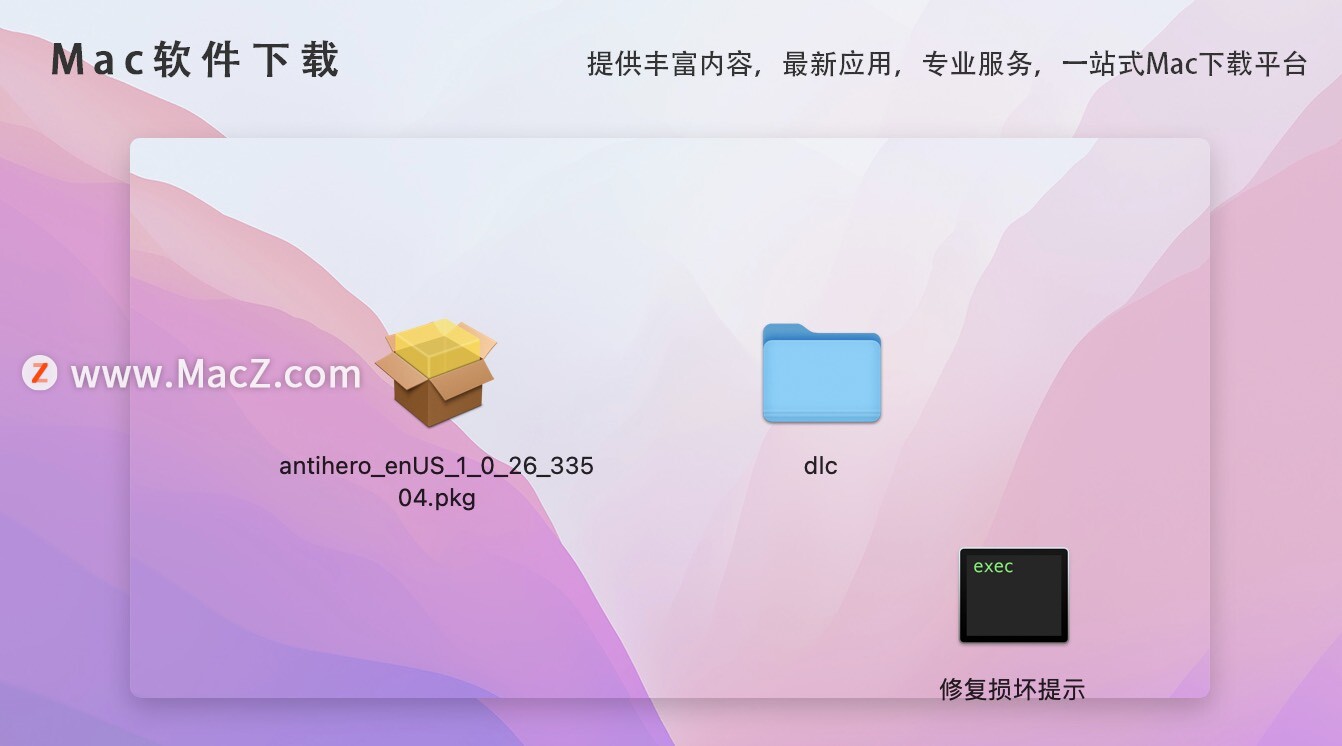This screenshot has height=746, width=1342.
Task: Select the green exec text inside script icon
Action: pos(993,567)
